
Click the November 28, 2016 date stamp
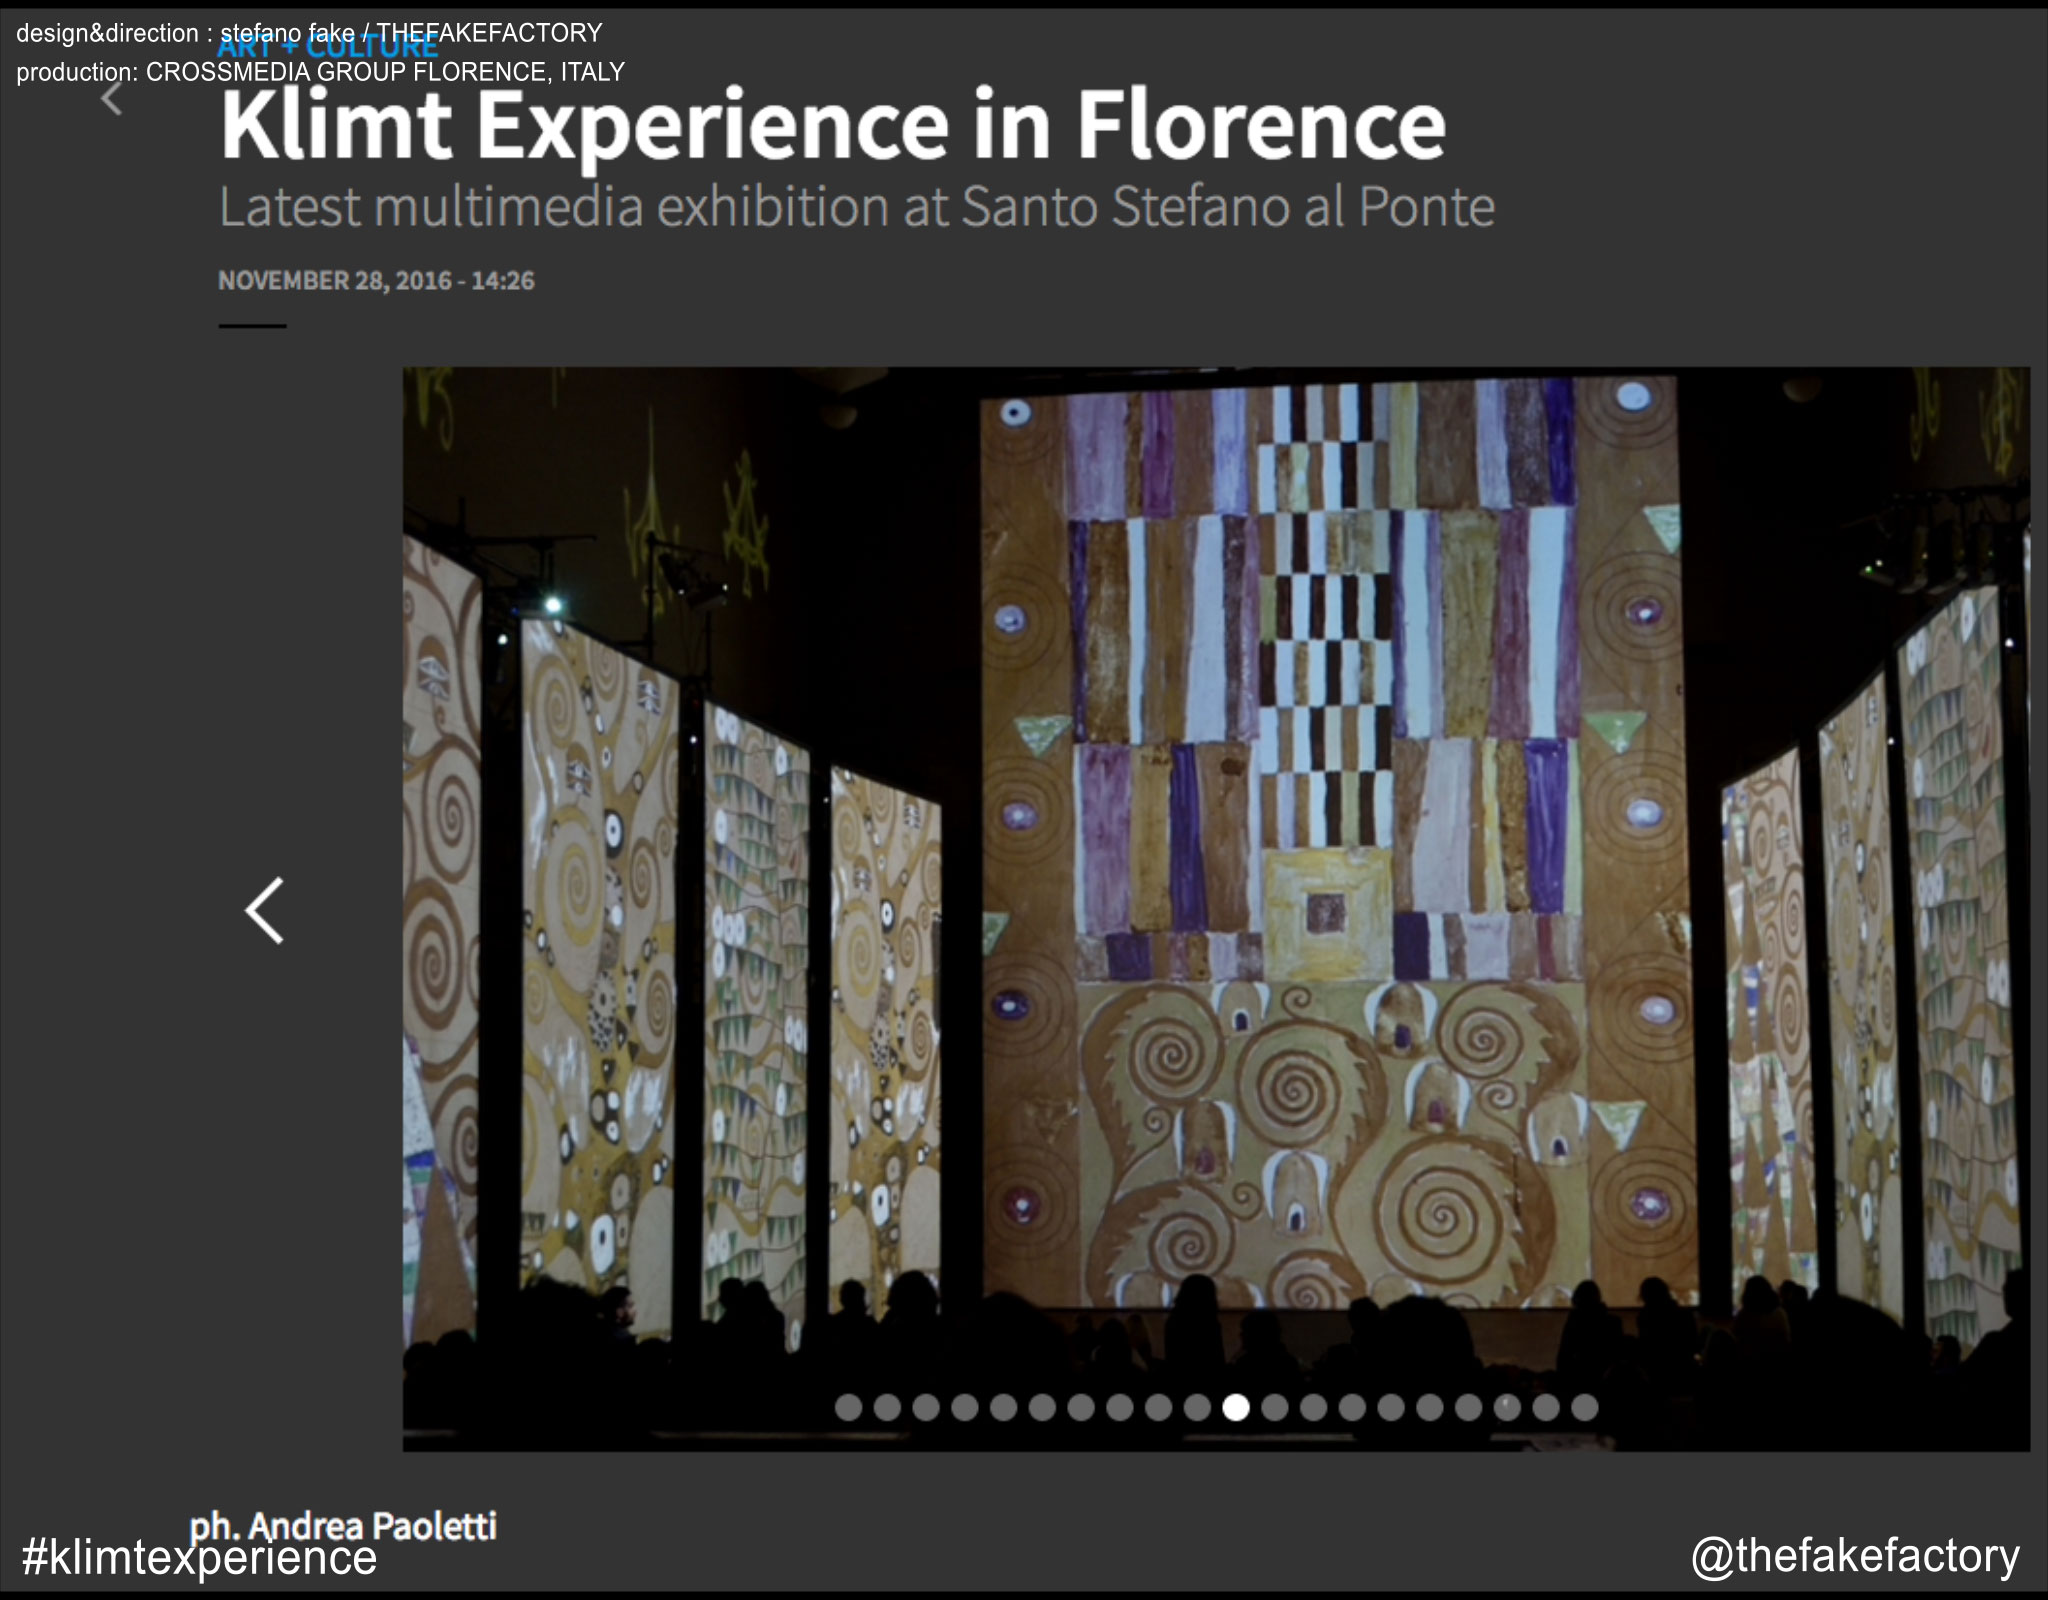point(376,281)
